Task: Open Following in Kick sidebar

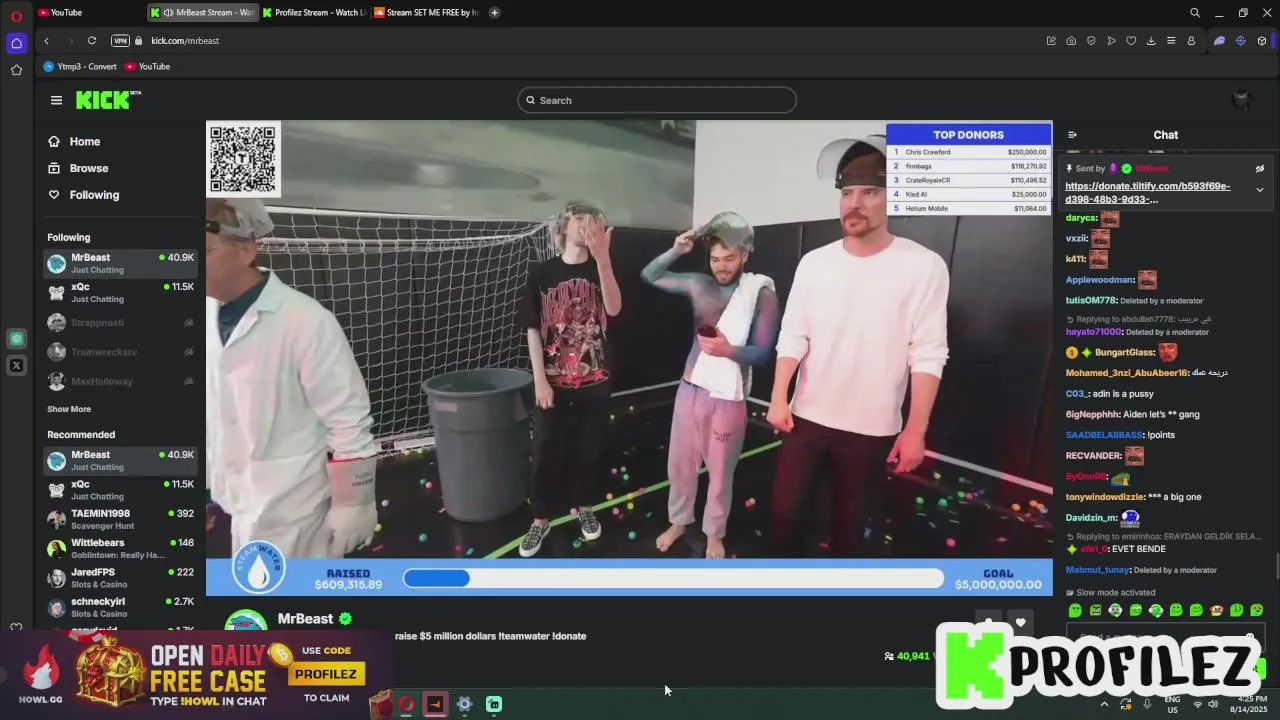Action: coord(83,195)
